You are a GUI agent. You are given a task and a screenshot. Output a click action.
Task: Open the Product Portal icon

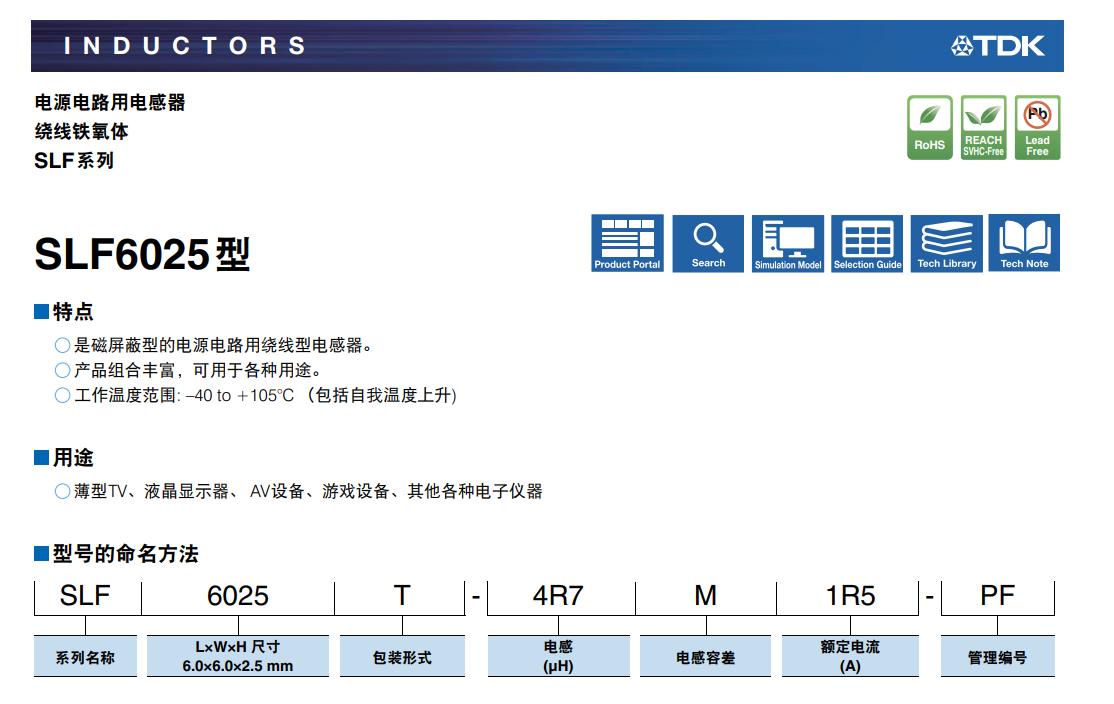627,243
